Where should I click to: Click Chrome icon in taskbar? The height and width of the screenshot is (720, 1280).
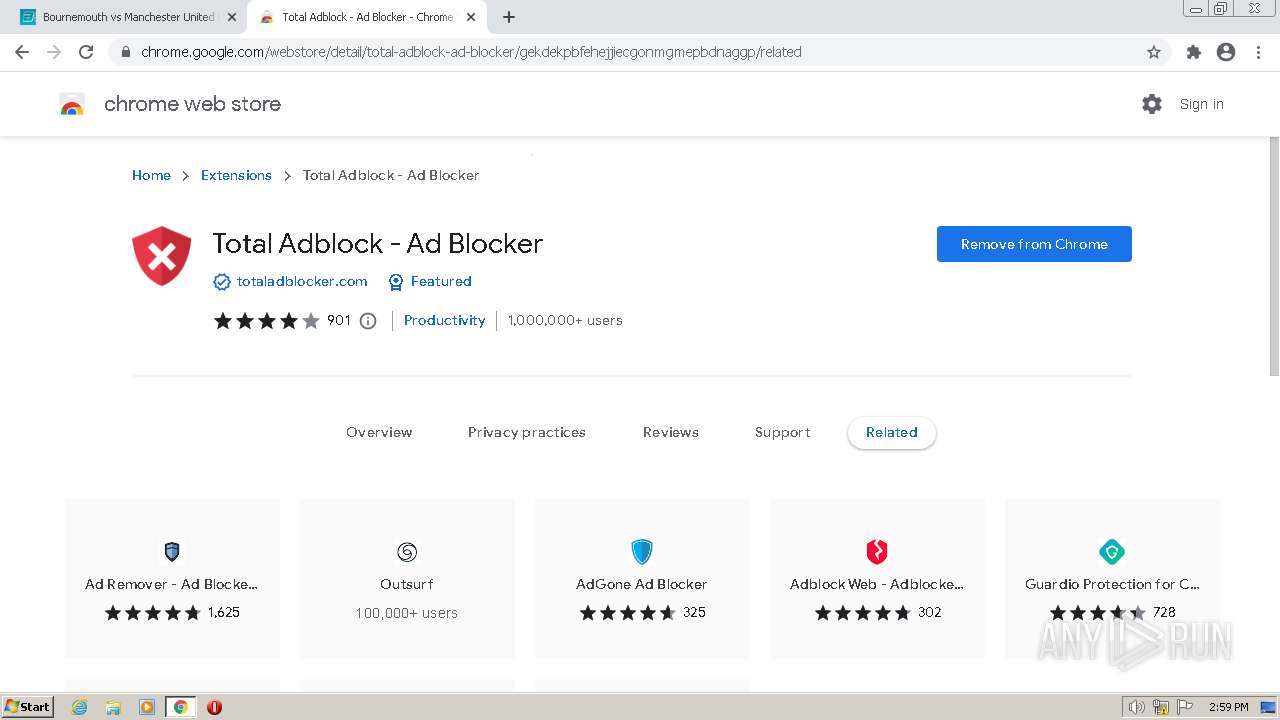(181, 707)
